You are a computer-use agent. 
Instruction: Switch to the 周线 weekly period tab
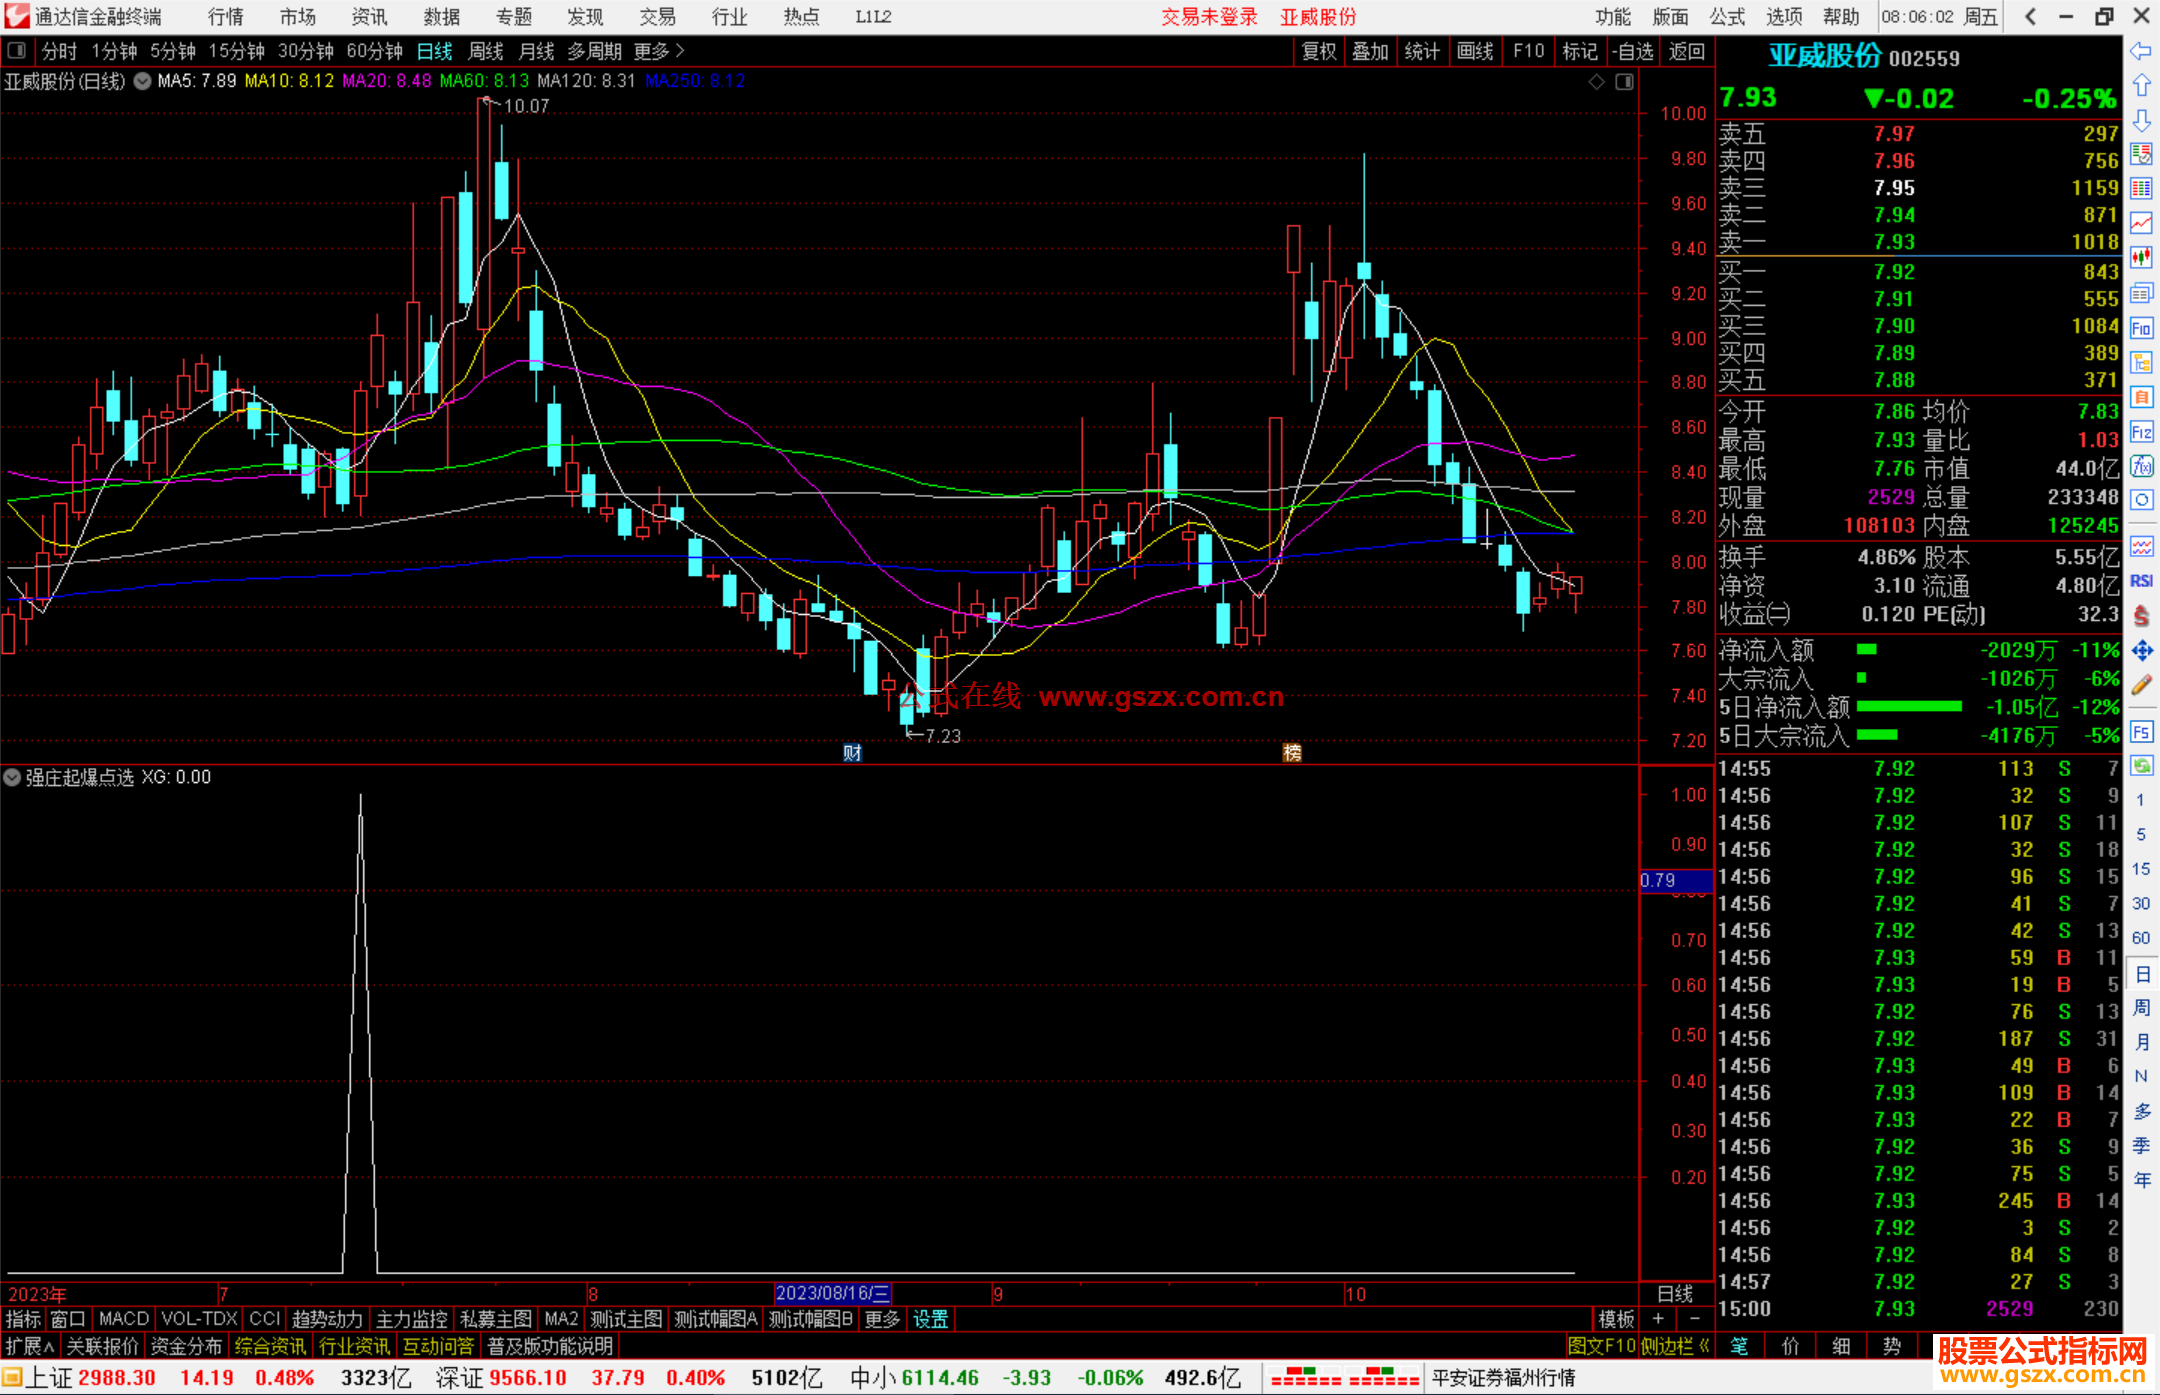tap(486, 51)
